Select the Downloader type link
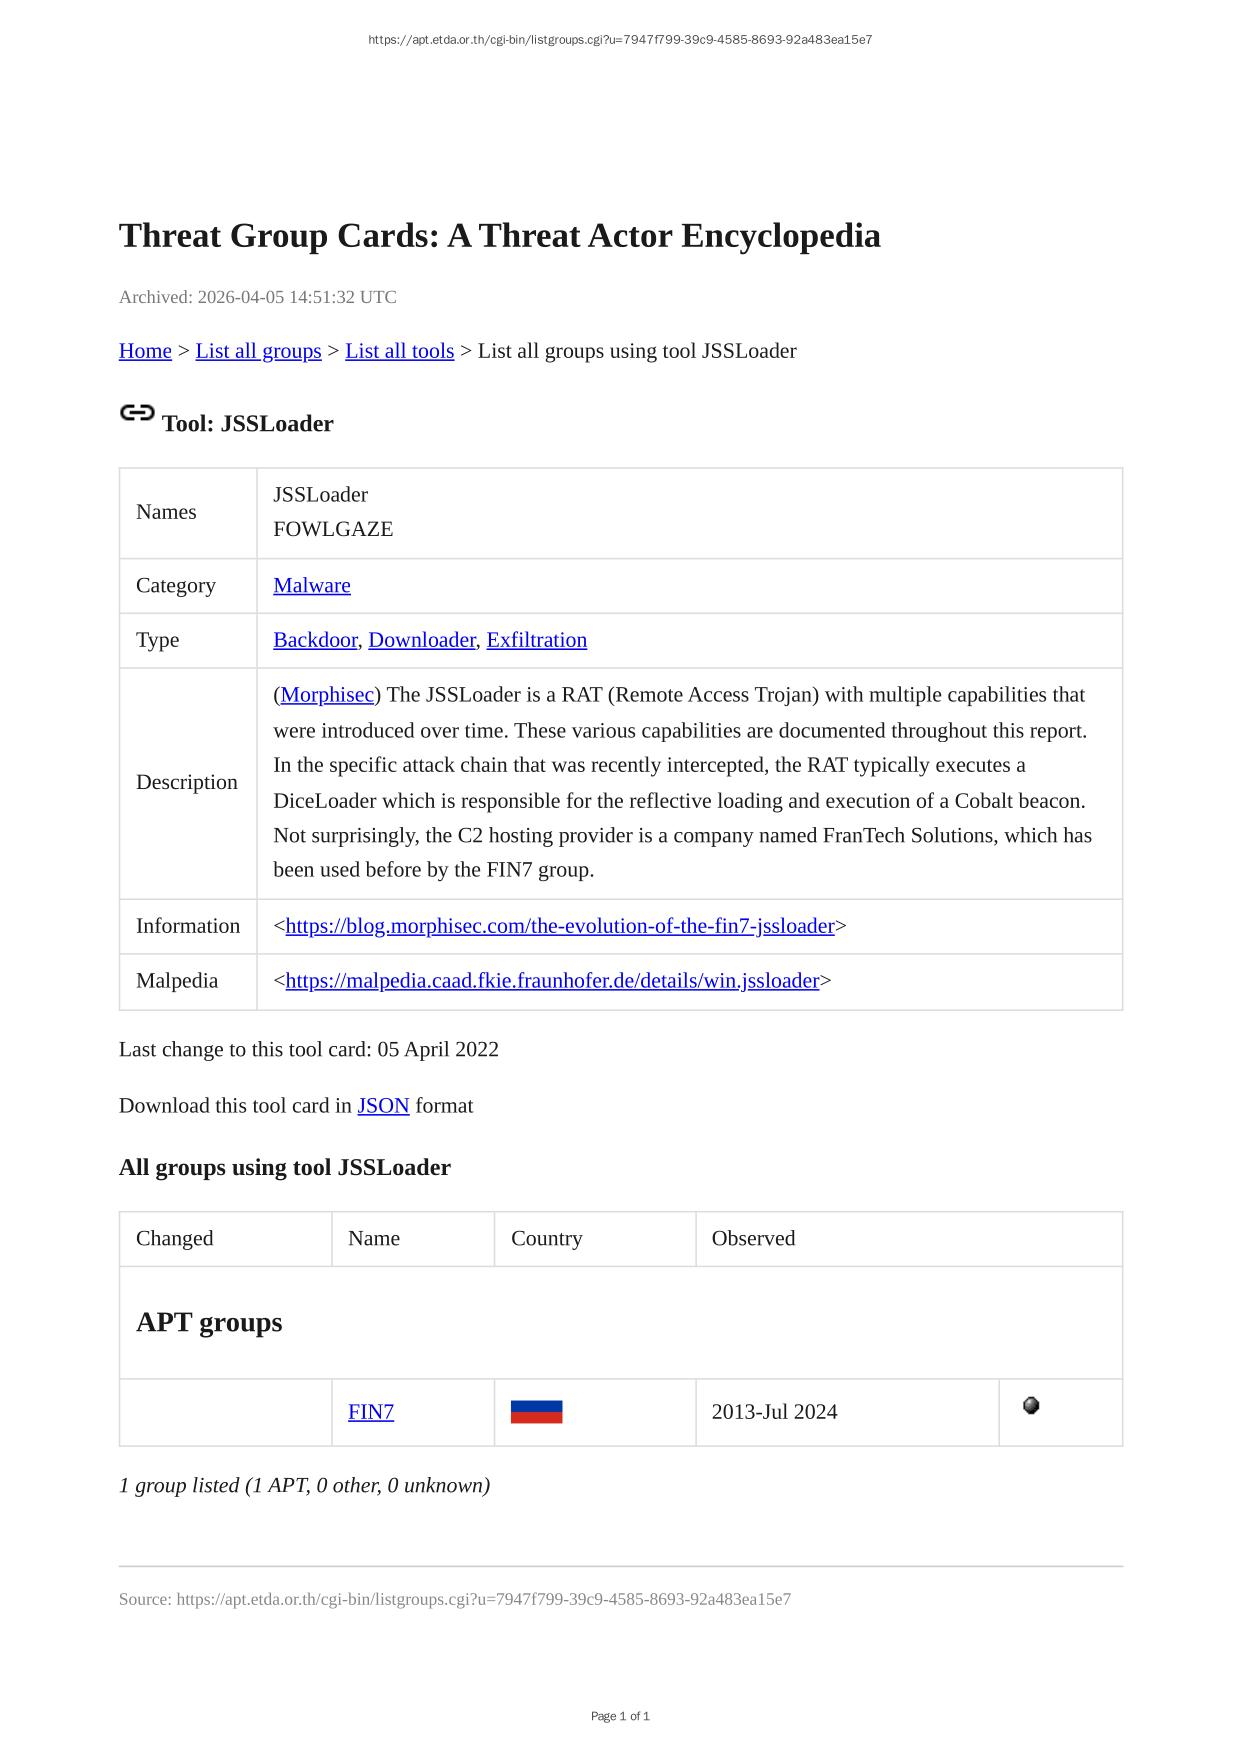Viewport: 1242px width, 1756px height. [x=421, y=640]
